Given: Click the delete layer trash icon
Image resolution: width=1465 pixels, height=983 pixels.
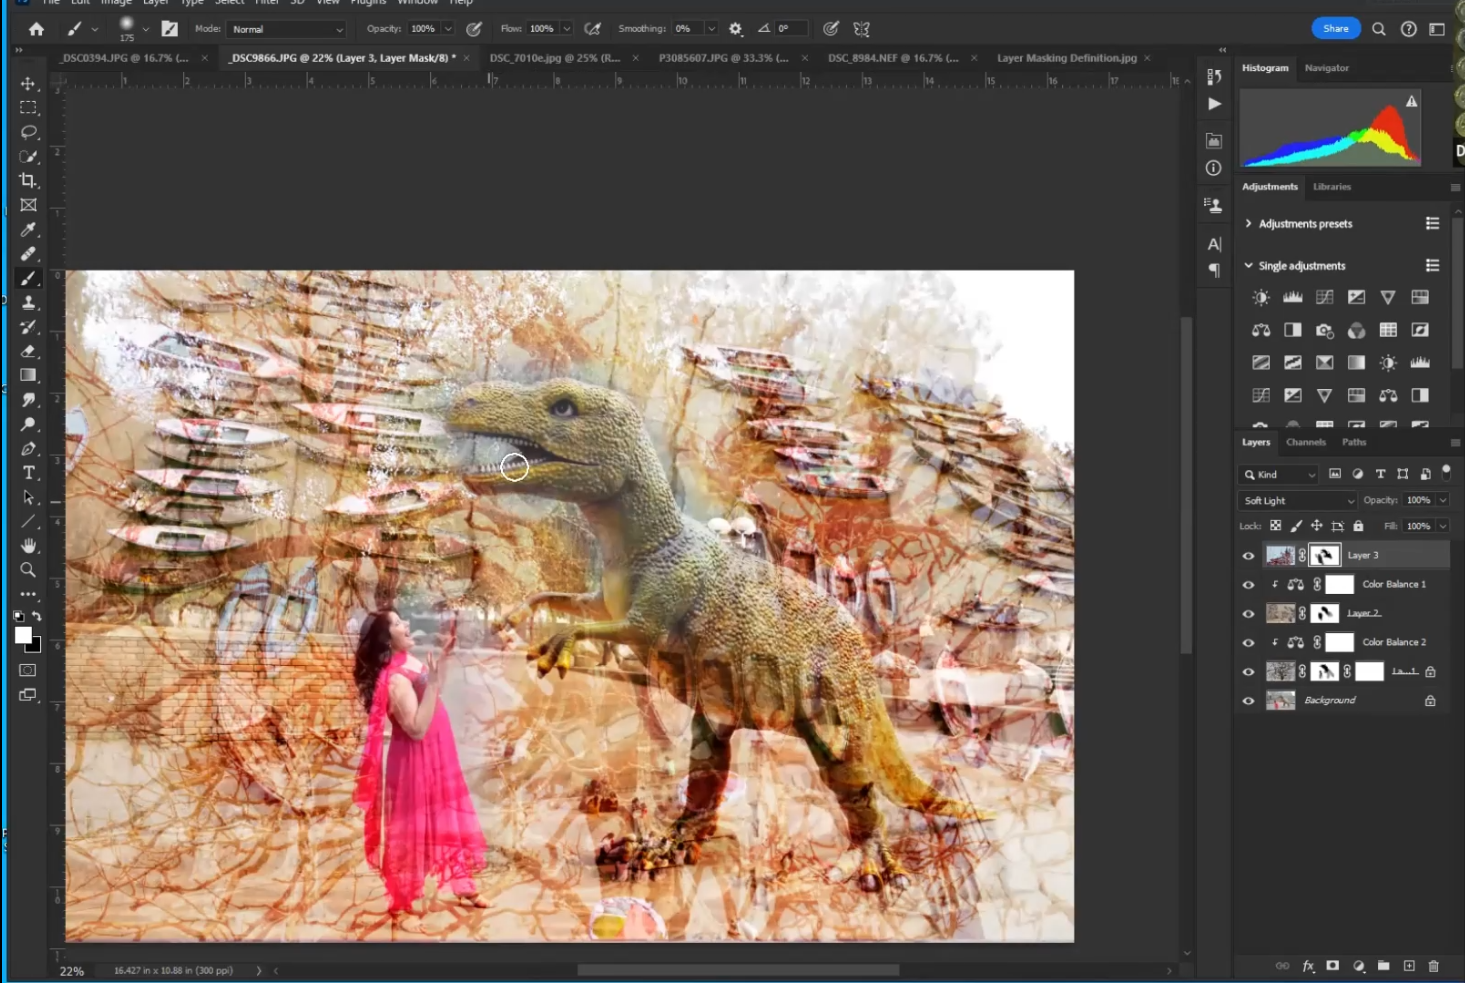Looking at the screenshot, I should tap(1433, 966).
